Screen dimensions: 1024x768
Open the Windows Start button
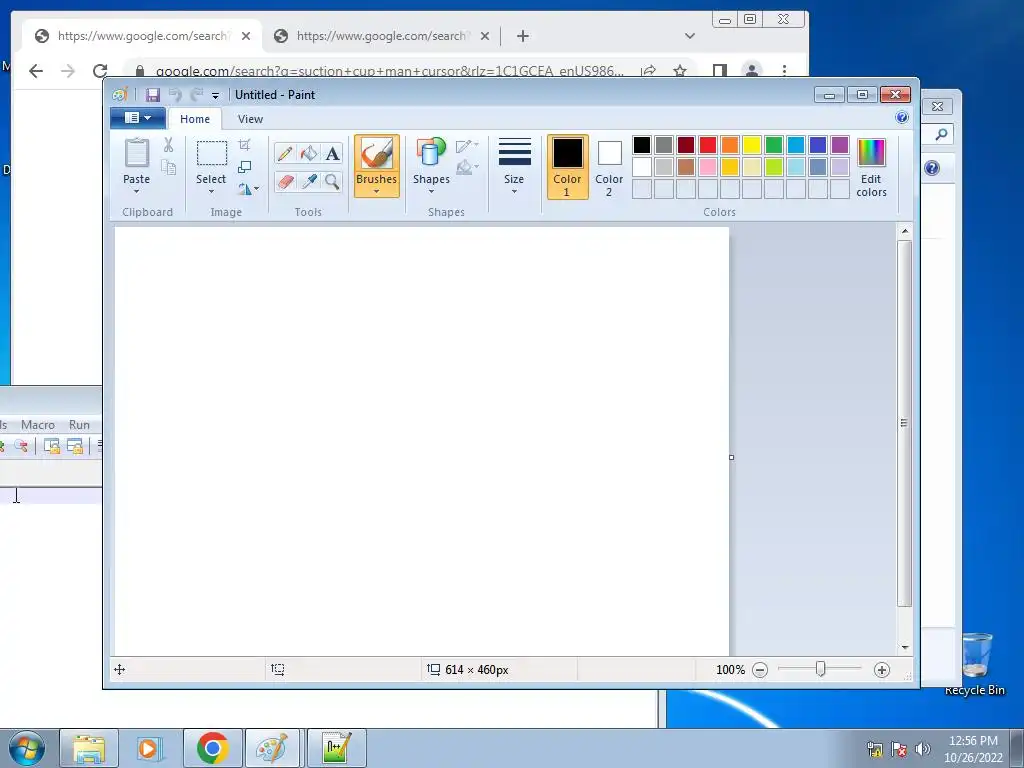point(26,748)
